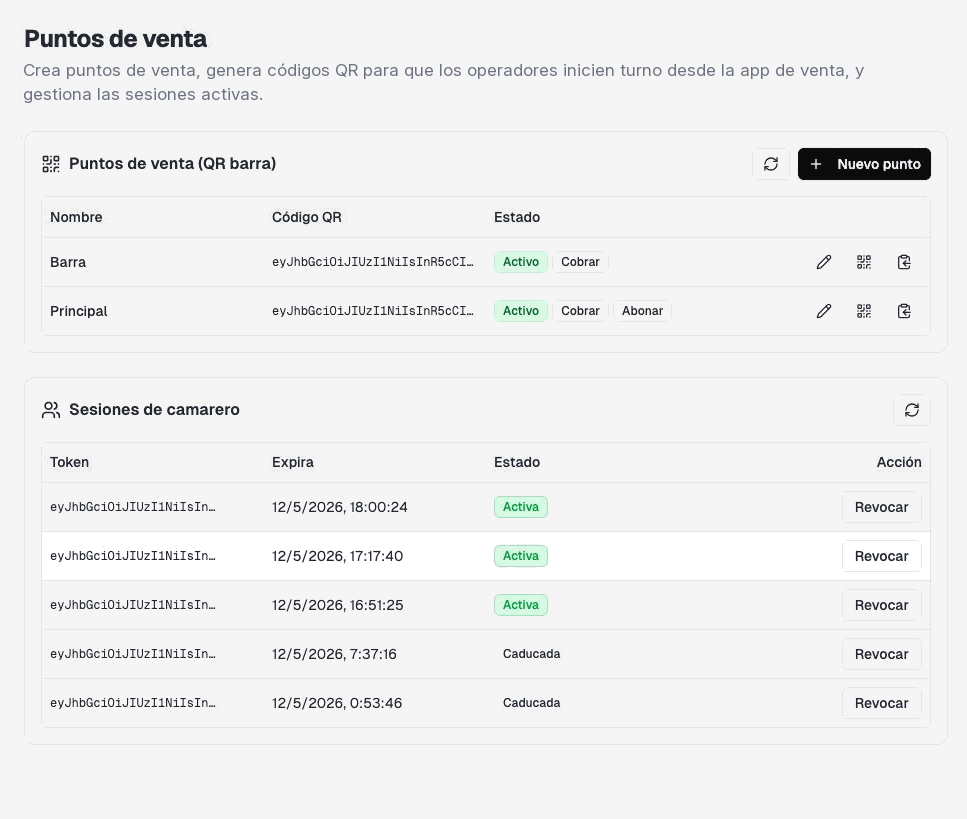Click the Barra row QR code string
This screenshot has height=819, width=967.
372,262
